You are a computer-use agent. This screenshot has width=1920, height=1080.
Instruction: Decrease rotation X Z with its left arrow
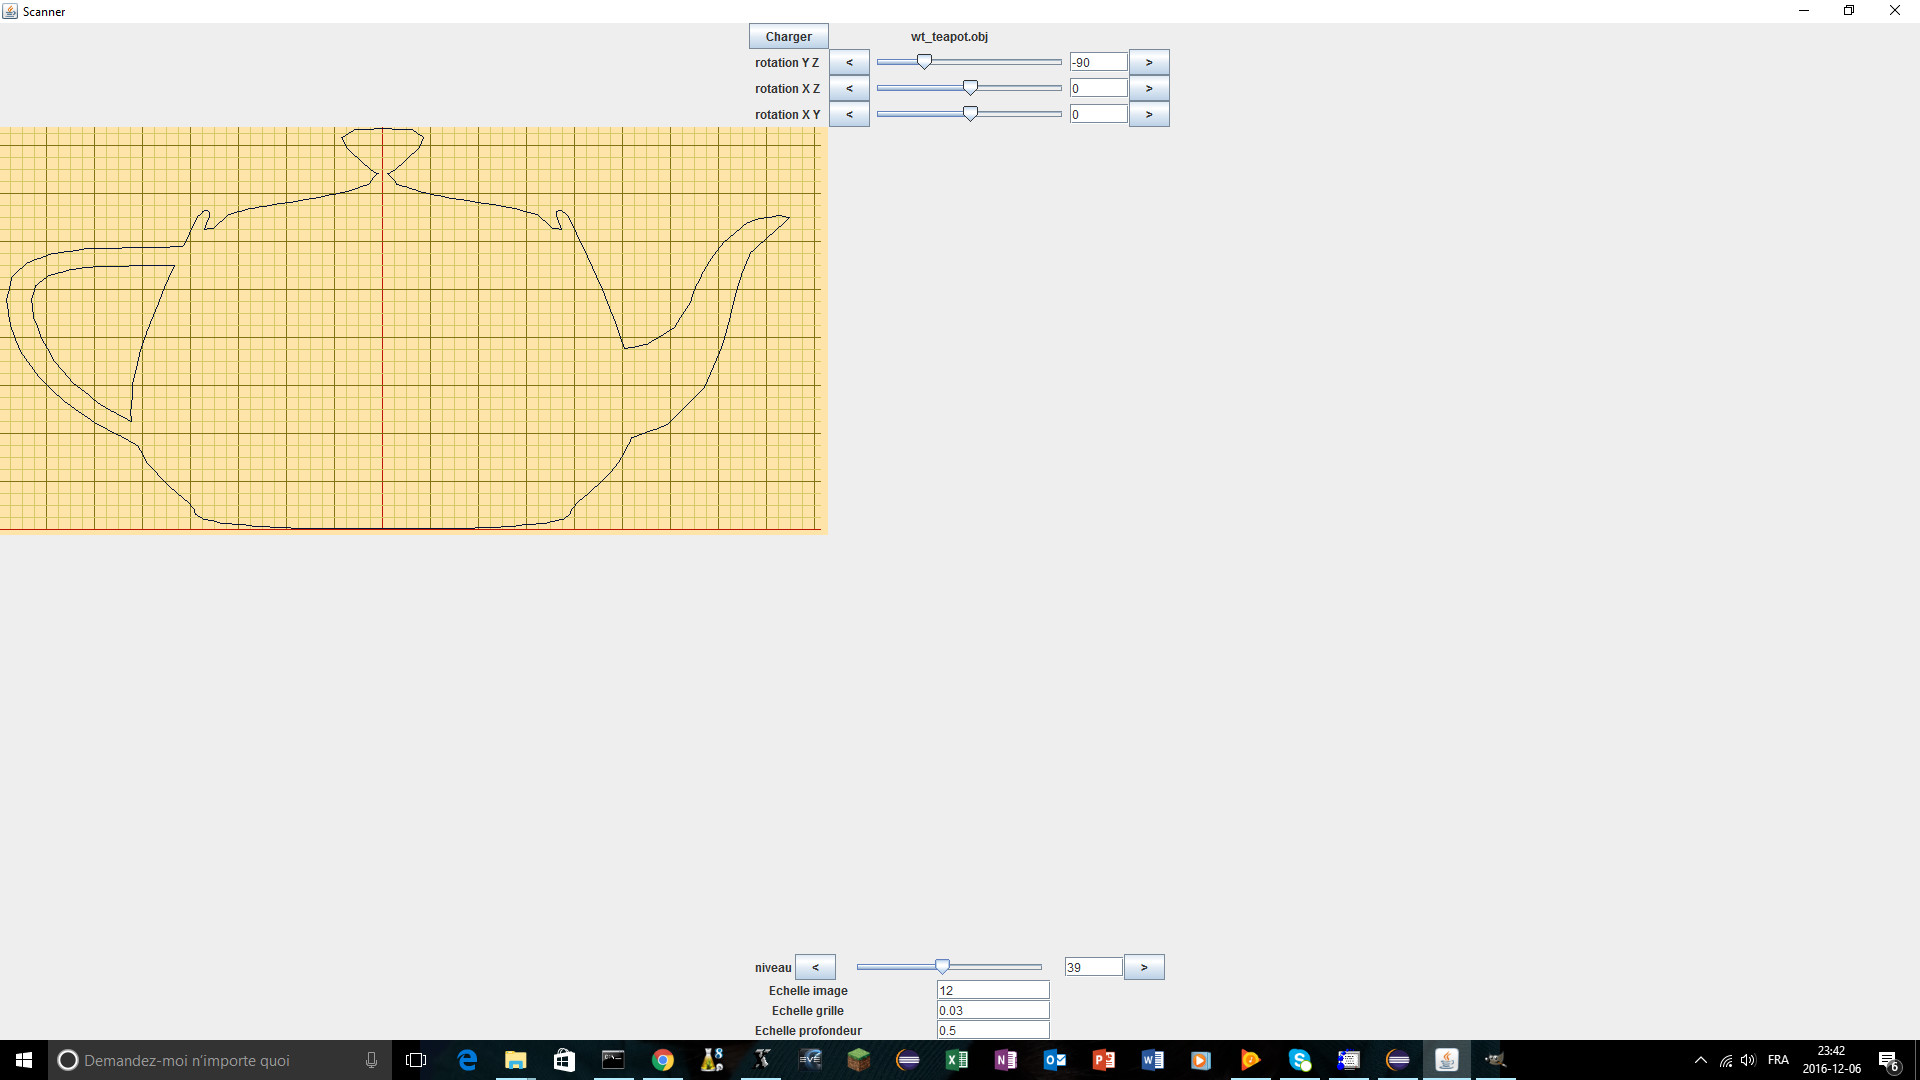(849, 88)
